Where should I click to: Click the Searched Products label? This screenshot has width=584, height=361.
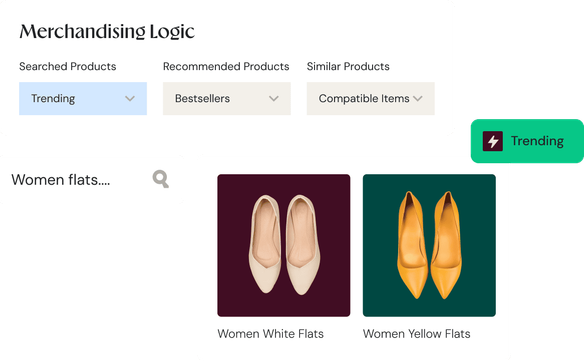(x=67, y=66)
